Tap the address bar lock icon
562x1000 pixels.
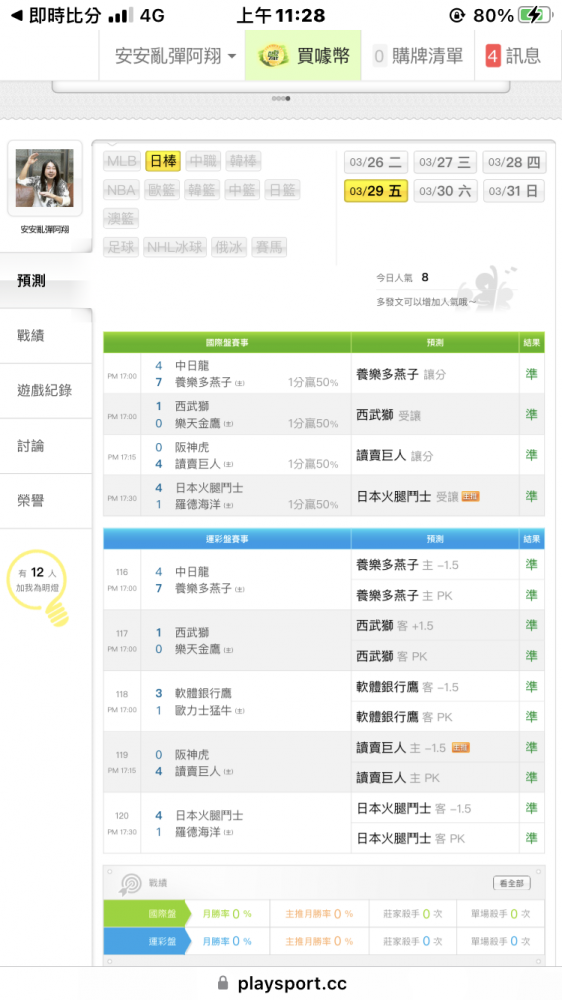(223, 983)
